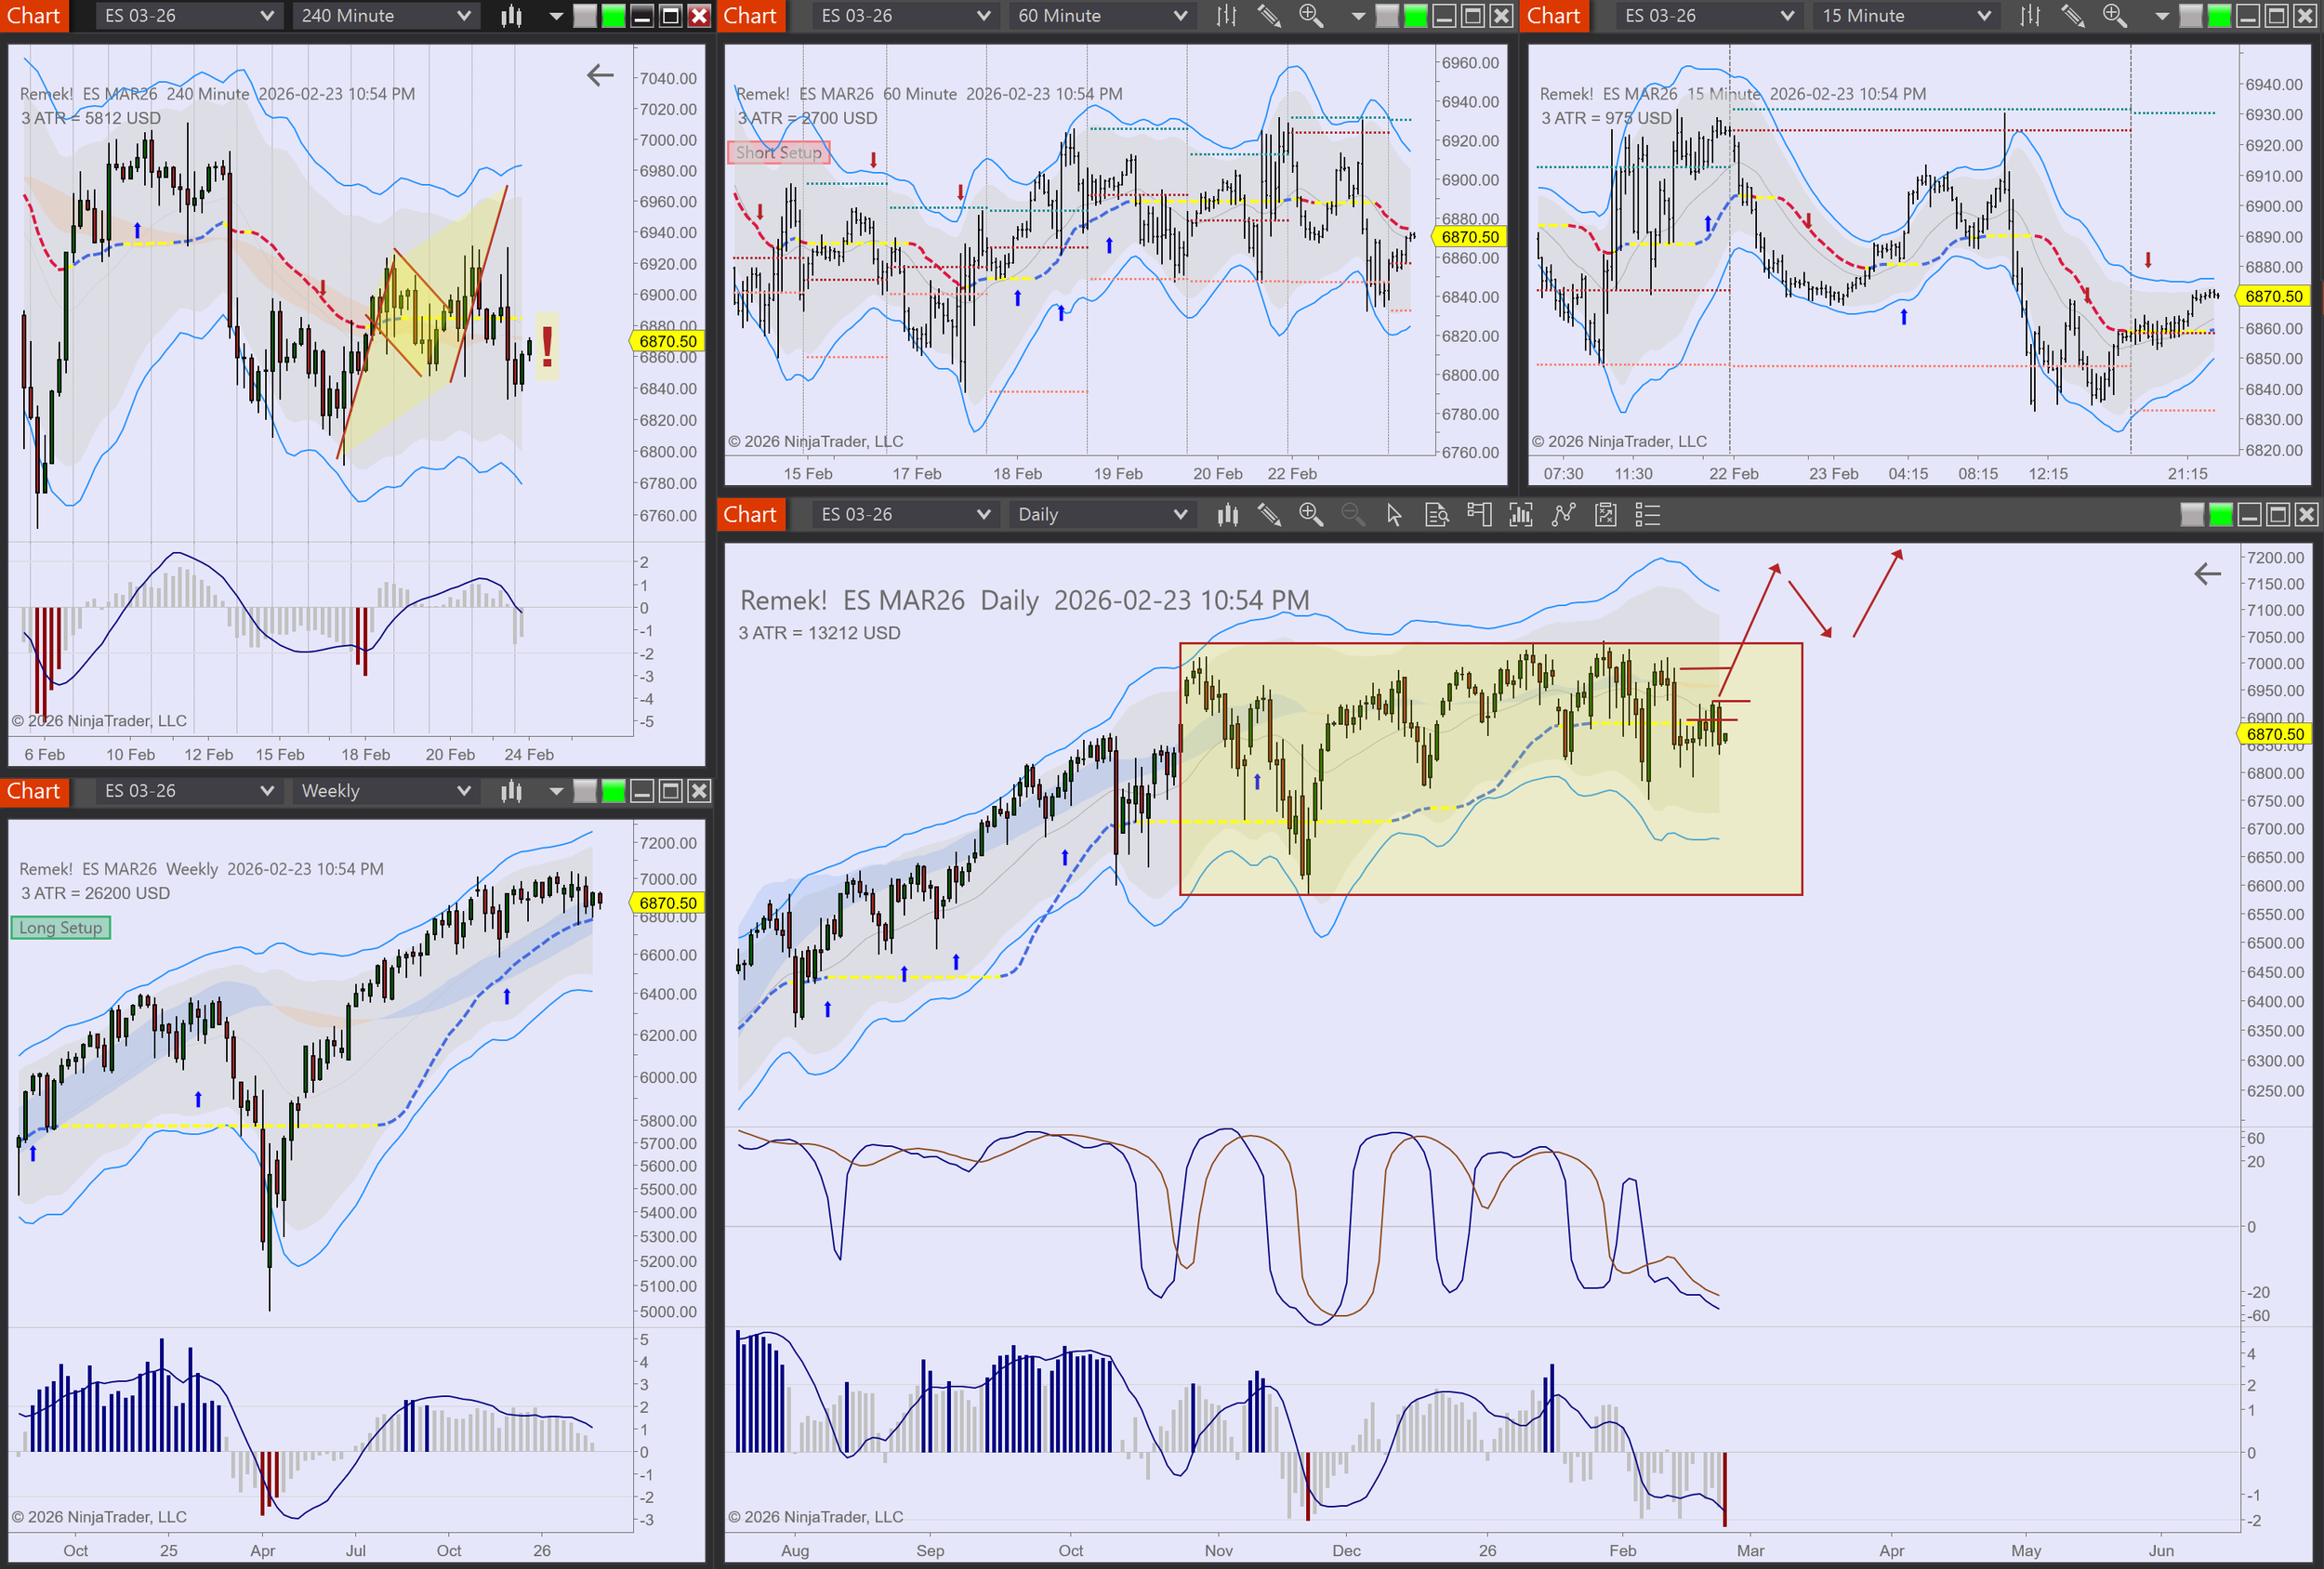The image size is (2324, 1569).
Task: Click the bar style icon on the 60 Minute chart
Action: [x=1226, y=16]
